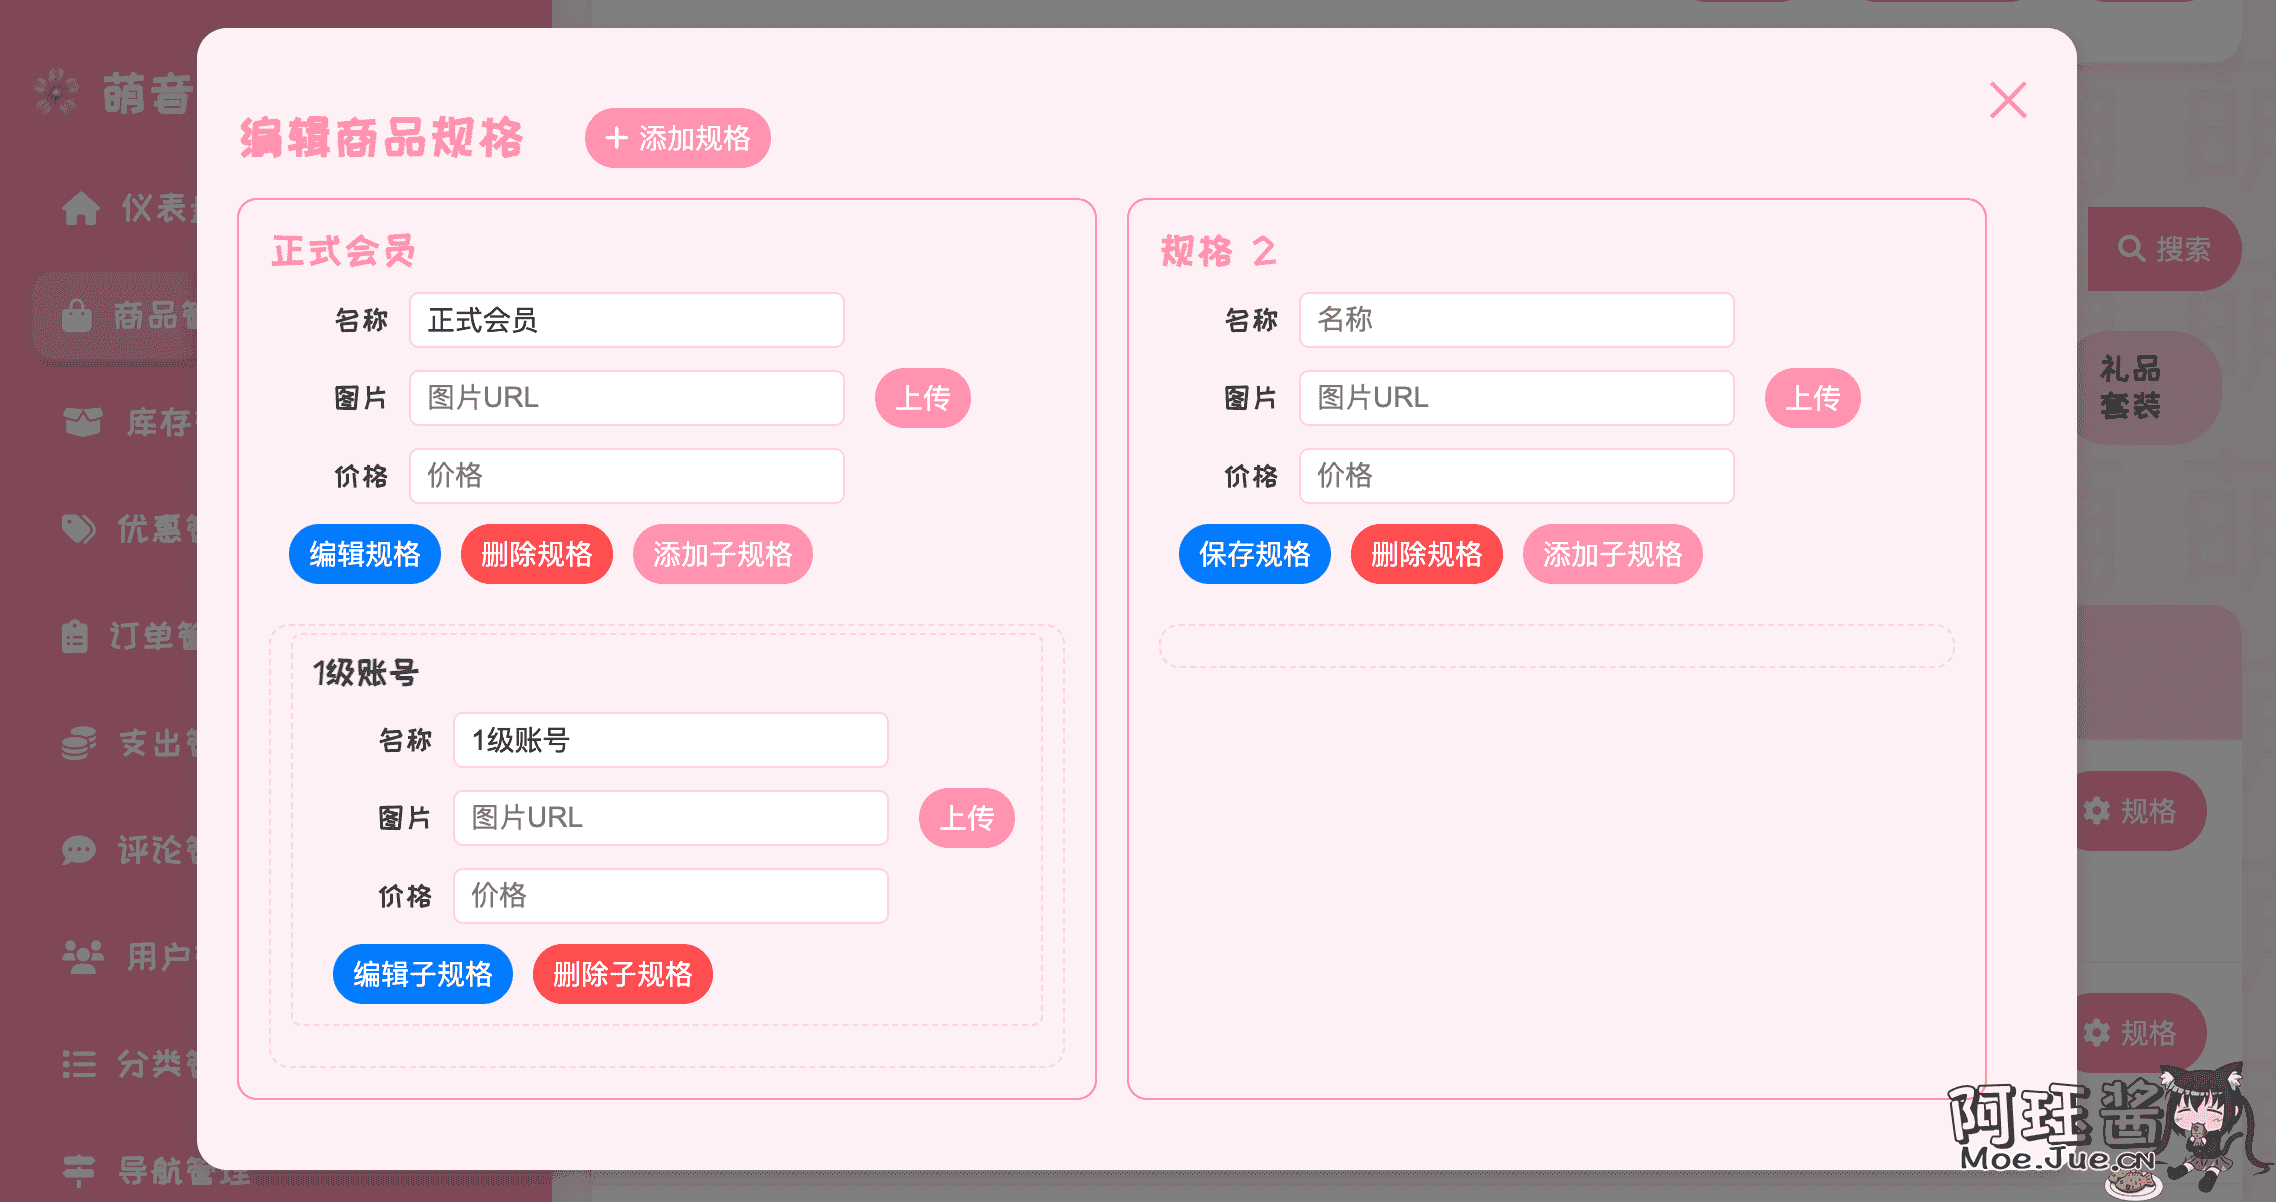Screen dimensions: 2276x1202
Task: Click the 正式会员 image URL field
Action: point(627,398)
